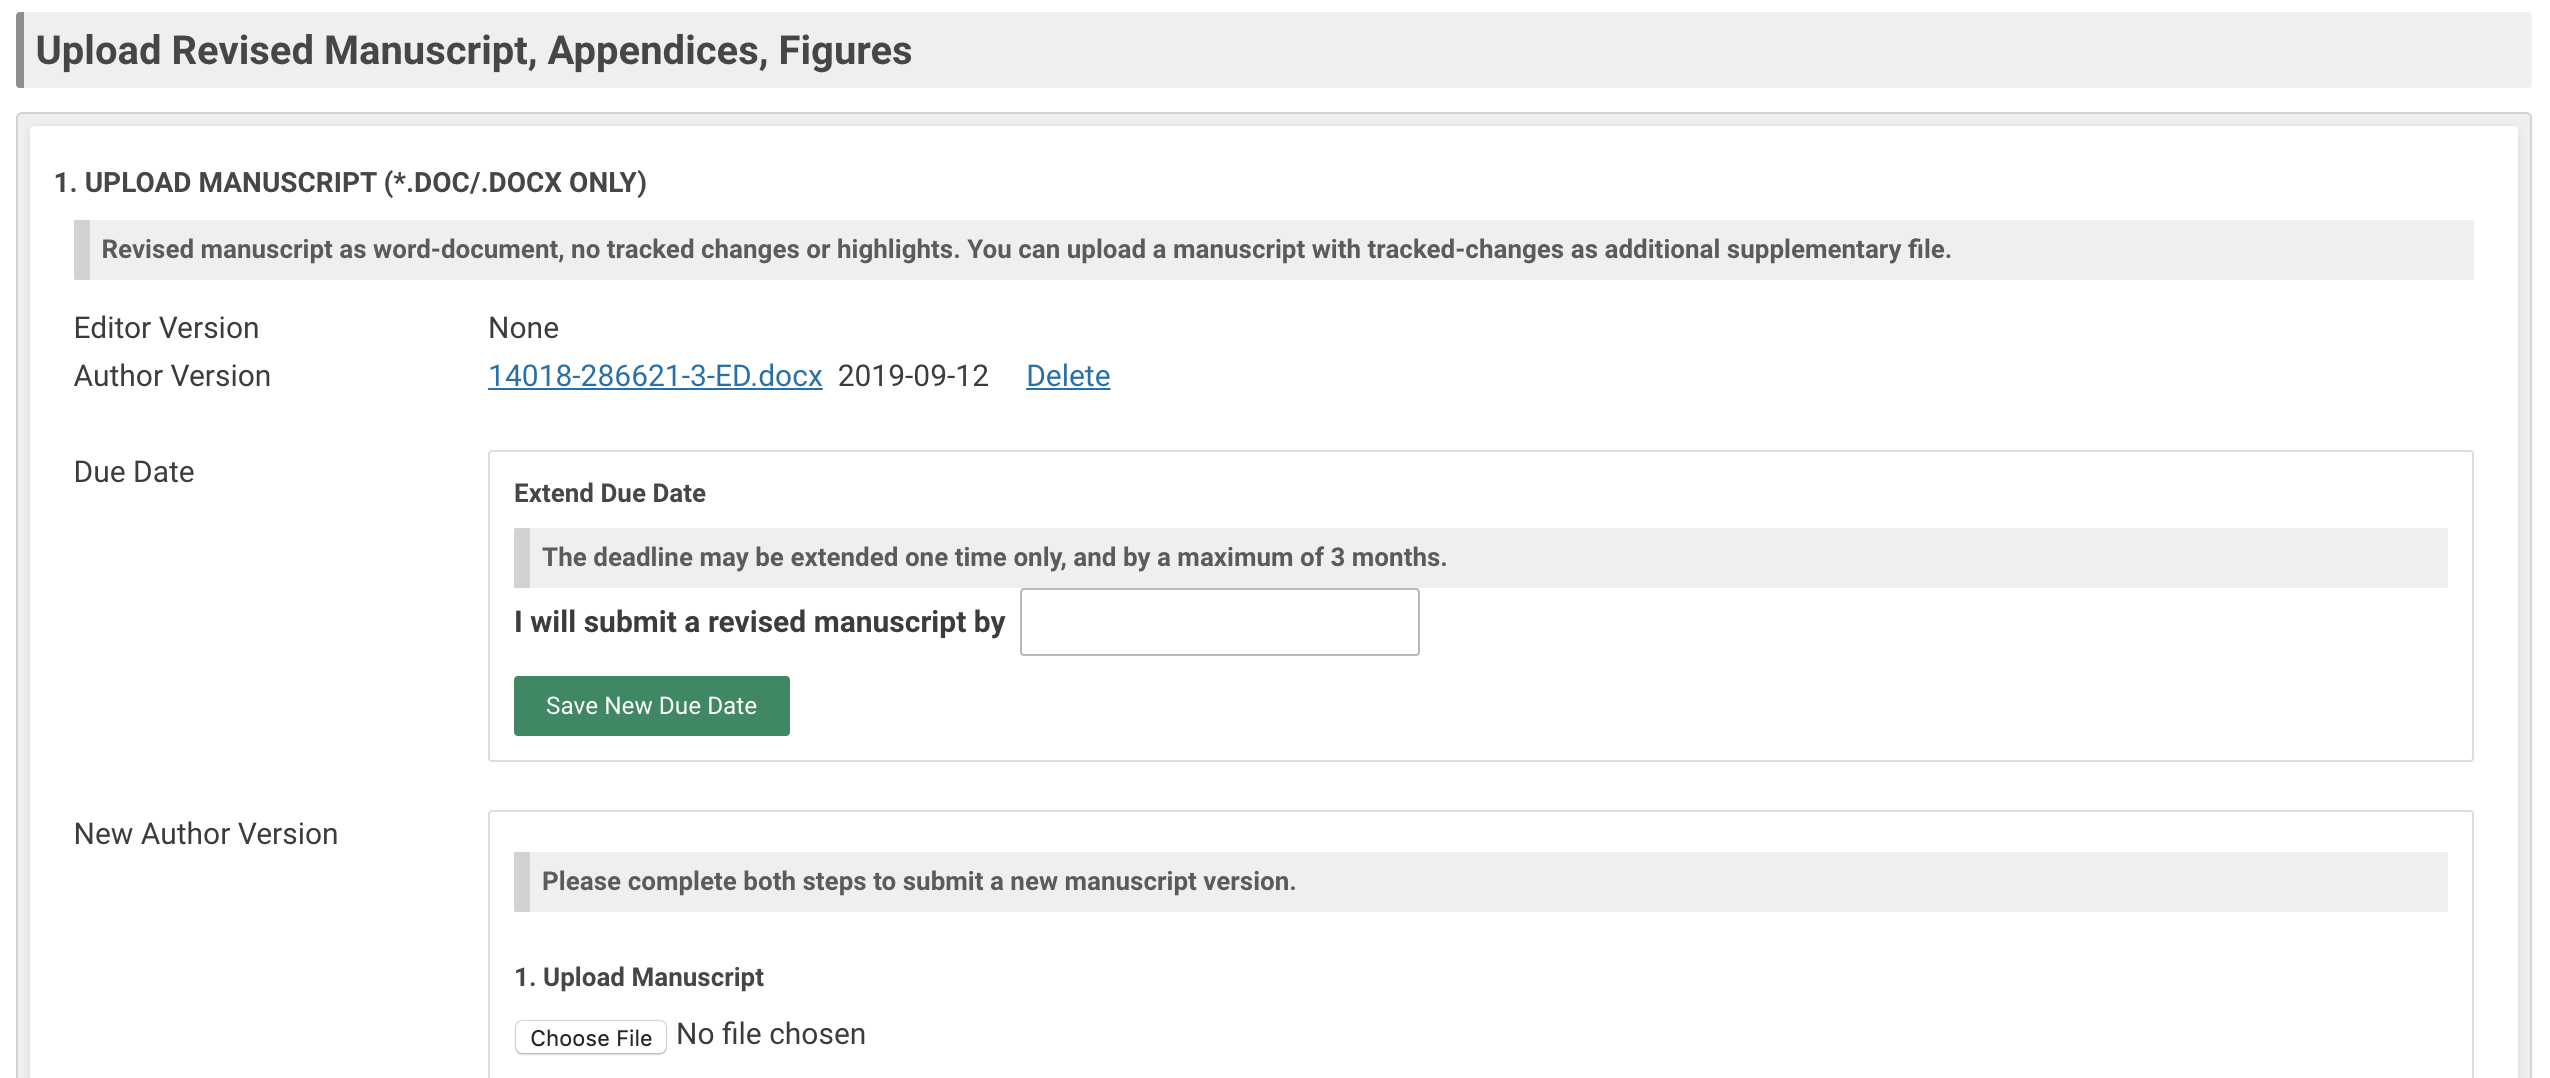Click the Author Version label
This screenshot has width=2550, height=1078.
click(x=172, y=376)
